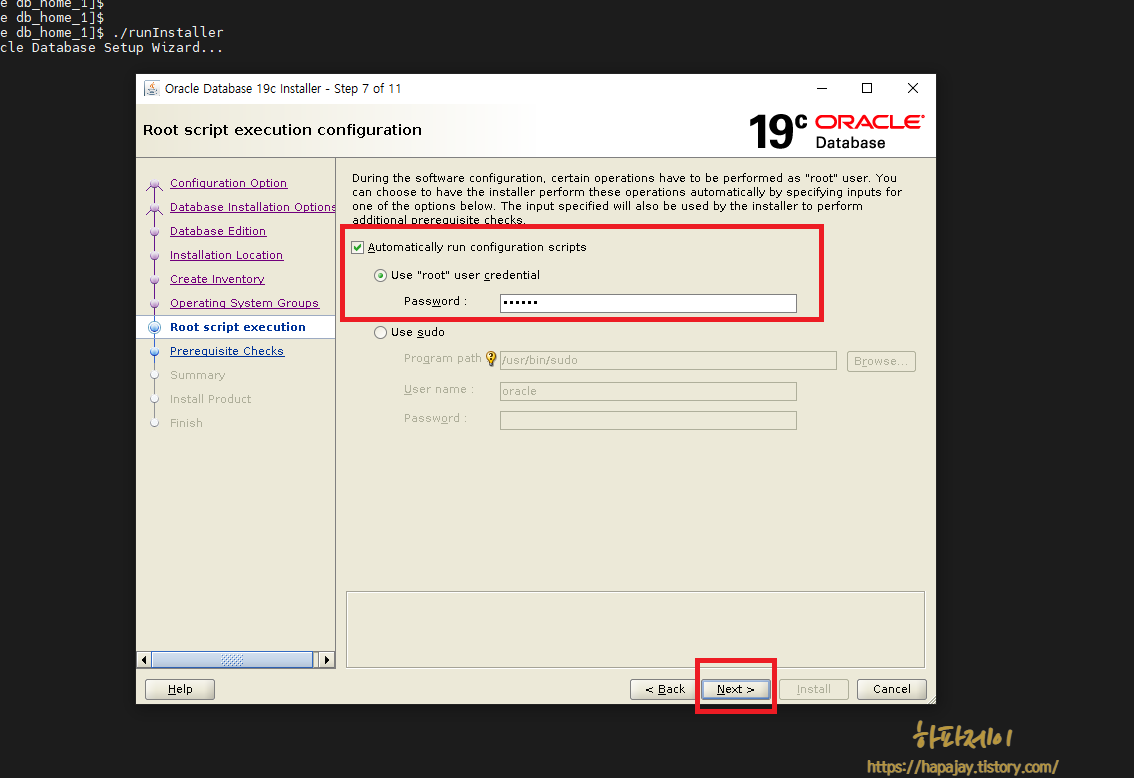This screenshot has height=778, width=1134.
Task: Click left arrow of sidebar horizontal scrollbar
Action: coord(144,659)
